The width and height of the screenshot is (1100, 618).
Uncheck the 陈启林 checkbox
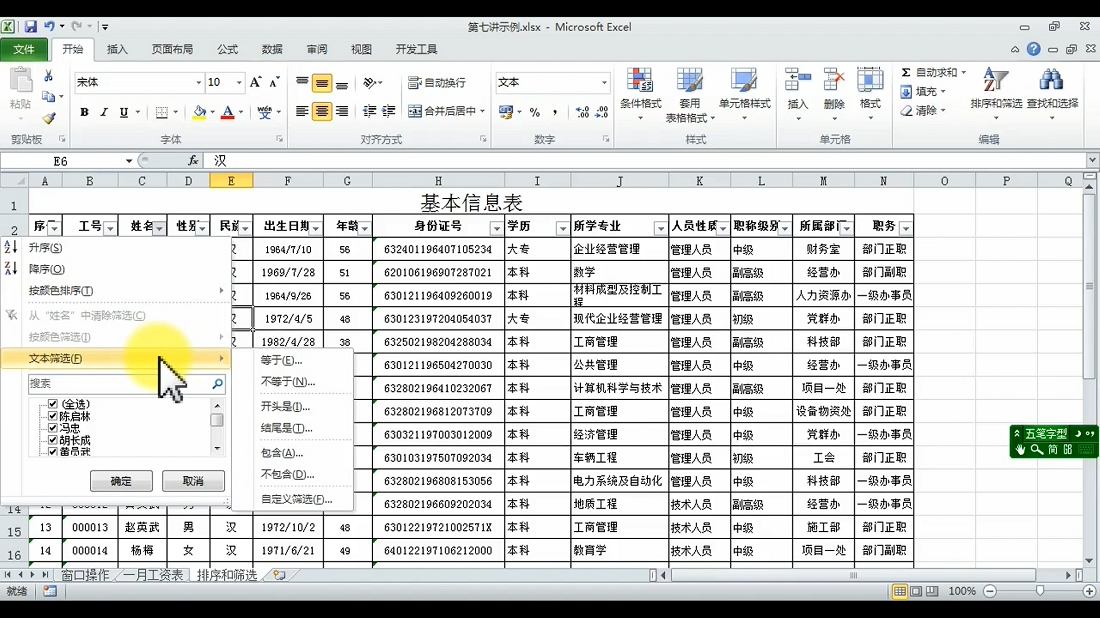click(x=53, y=416)
